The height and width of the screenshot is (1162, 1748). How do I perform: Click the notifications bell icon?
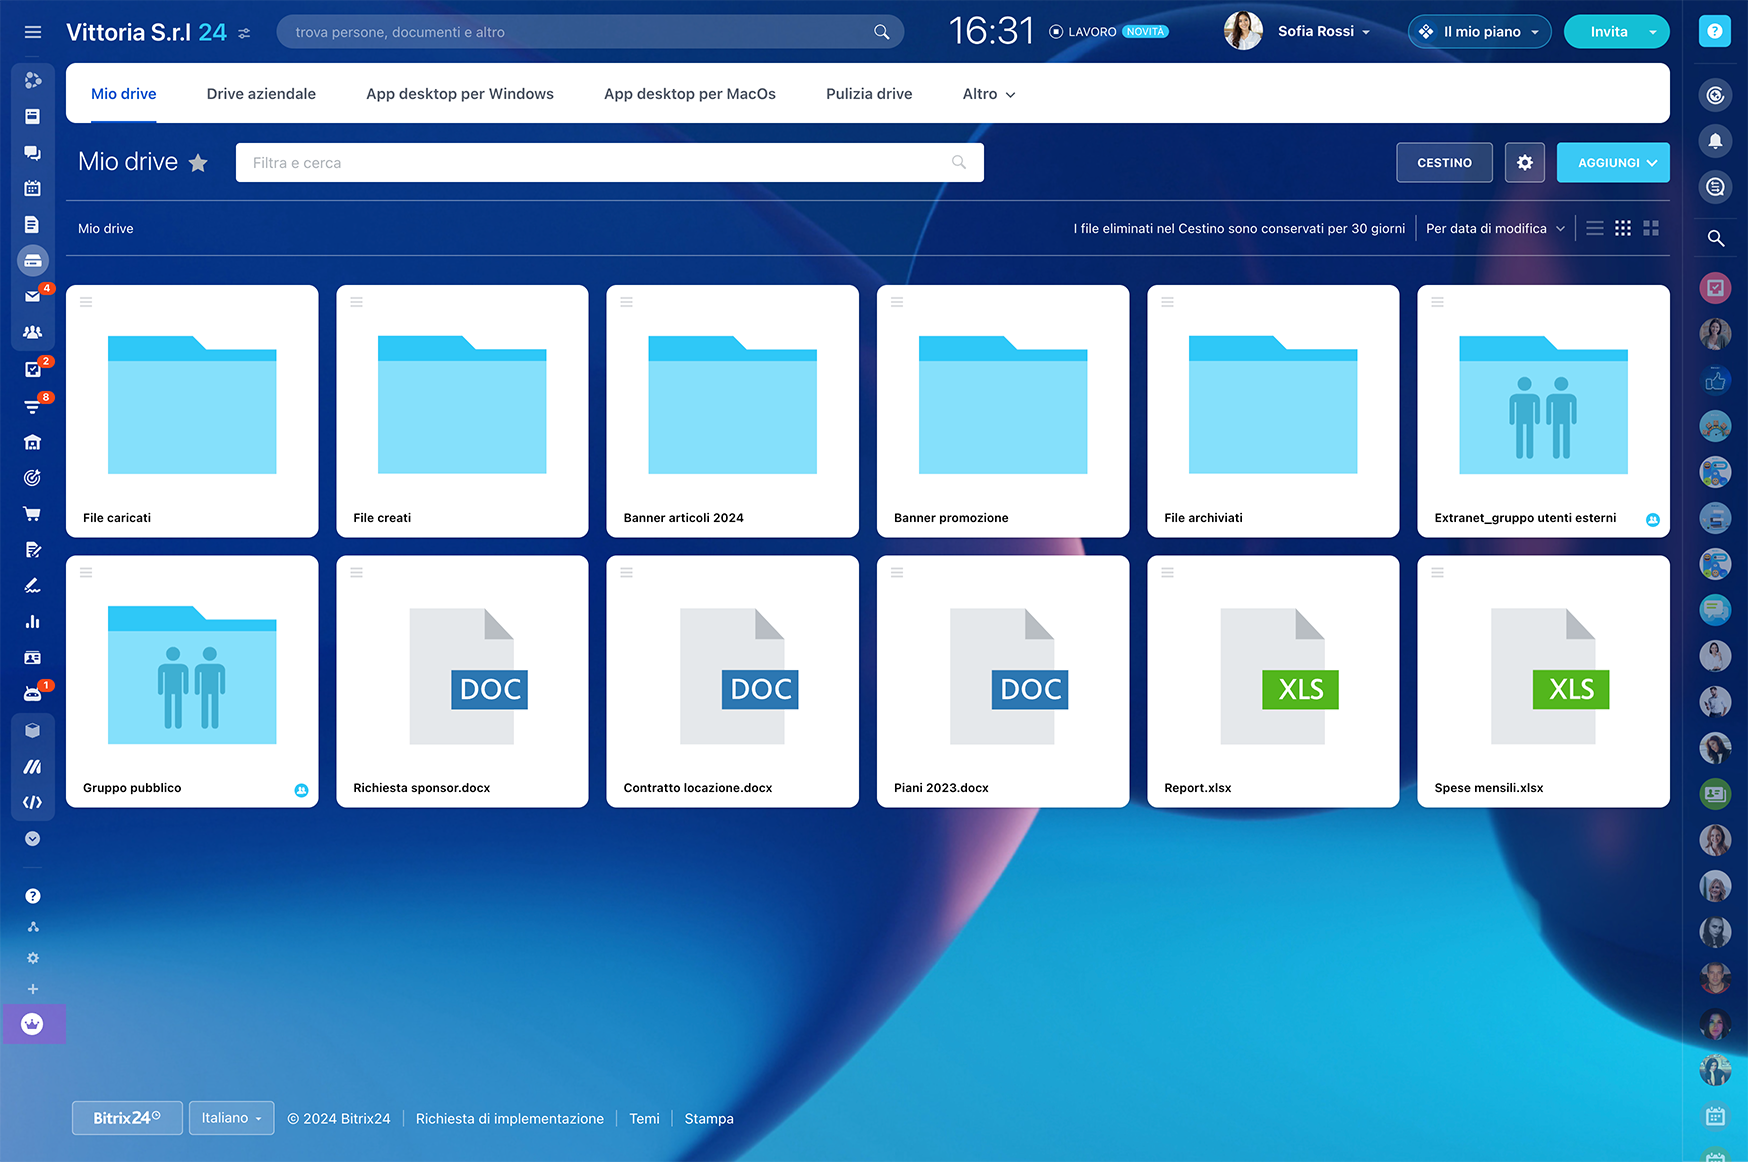click(1715, 141)
